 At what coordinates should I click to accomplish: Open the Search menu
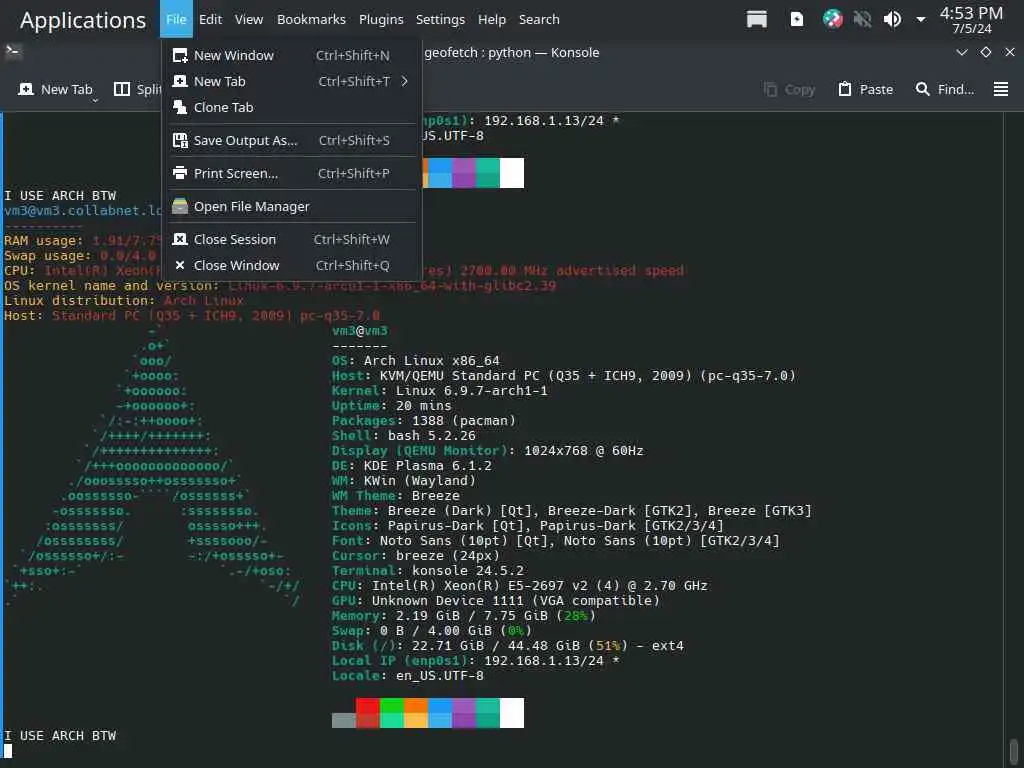point(539,20)
